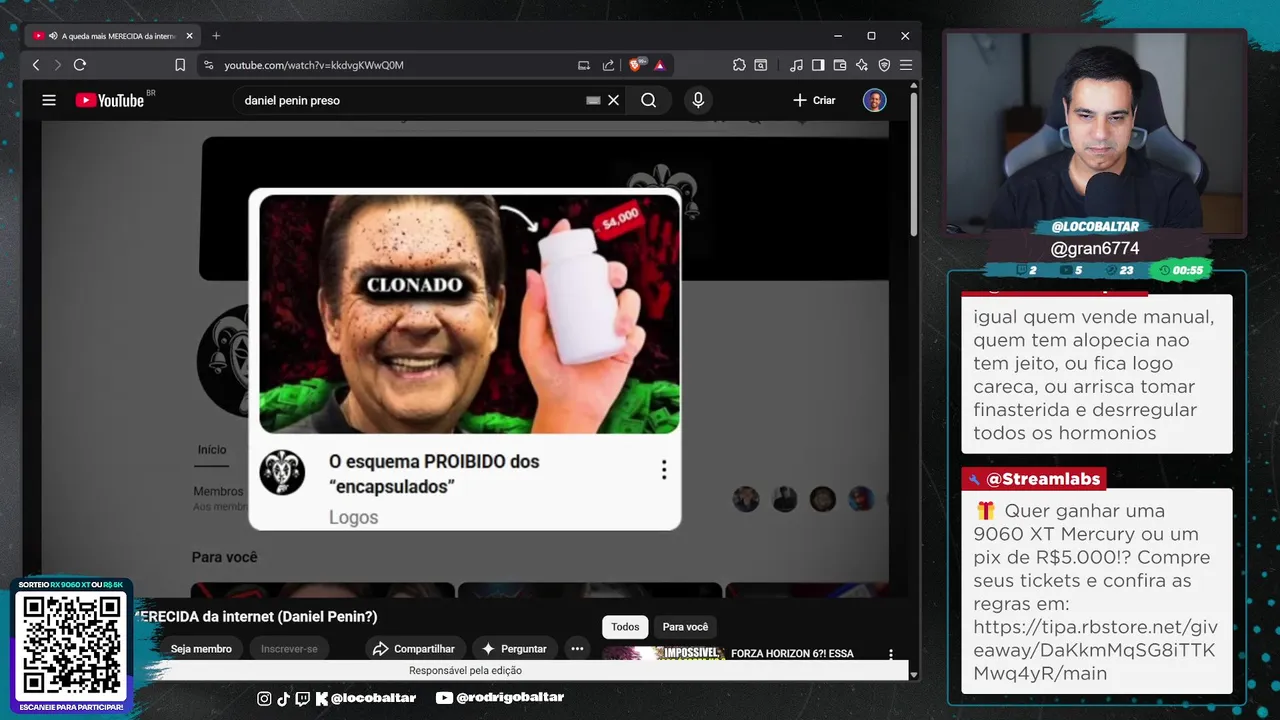Open options for FORZA HORIZON 6 suggestion

891,654
